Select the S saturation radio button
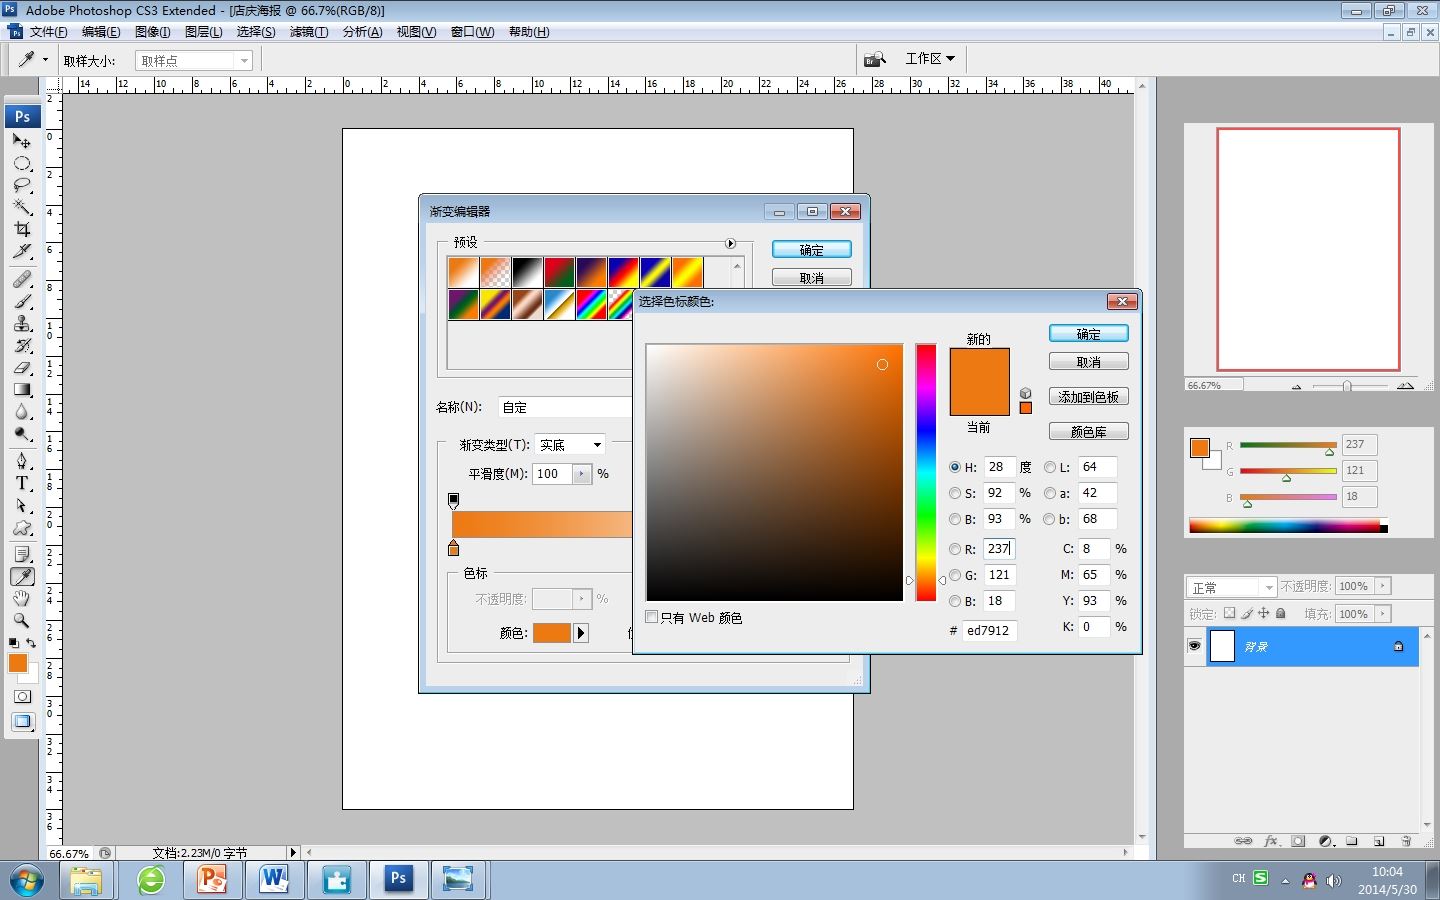 tap(955, 493)
